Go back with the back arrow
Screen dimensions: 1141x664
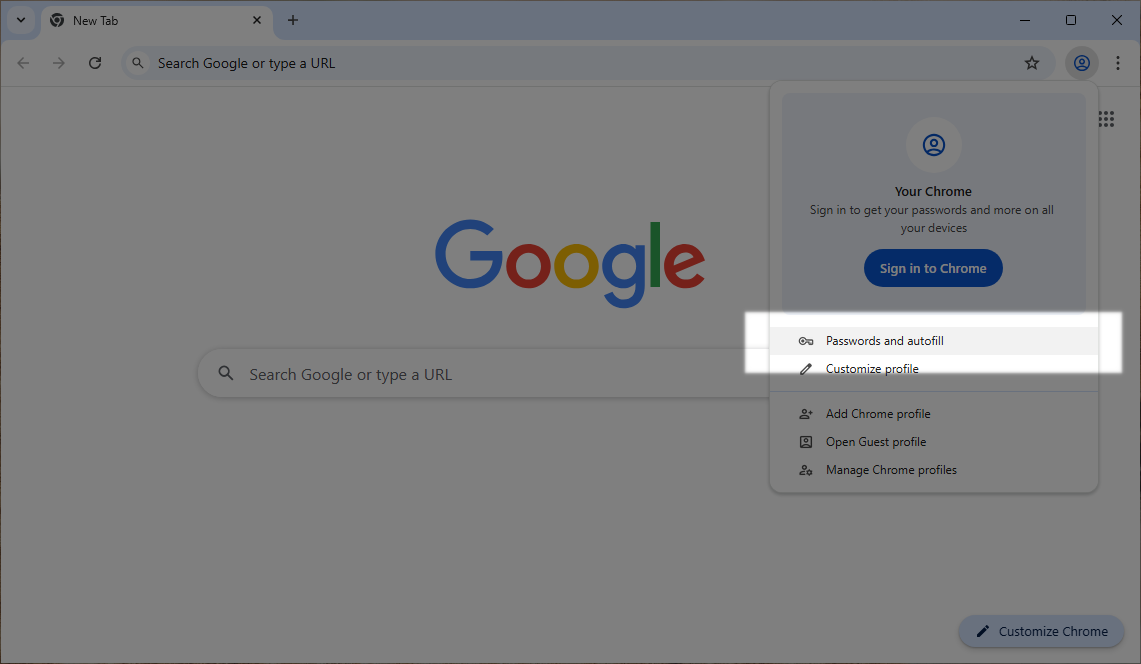point(23,63)
